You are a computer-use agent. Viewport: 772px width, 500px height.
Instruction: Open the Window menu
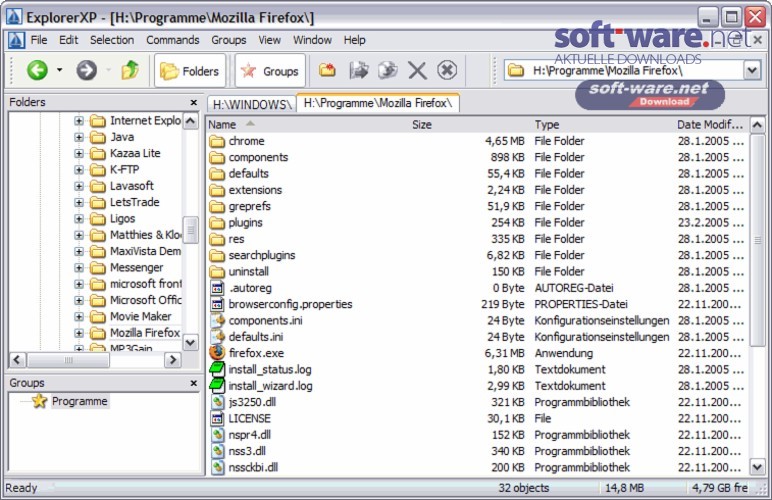(x=312, y=40)
